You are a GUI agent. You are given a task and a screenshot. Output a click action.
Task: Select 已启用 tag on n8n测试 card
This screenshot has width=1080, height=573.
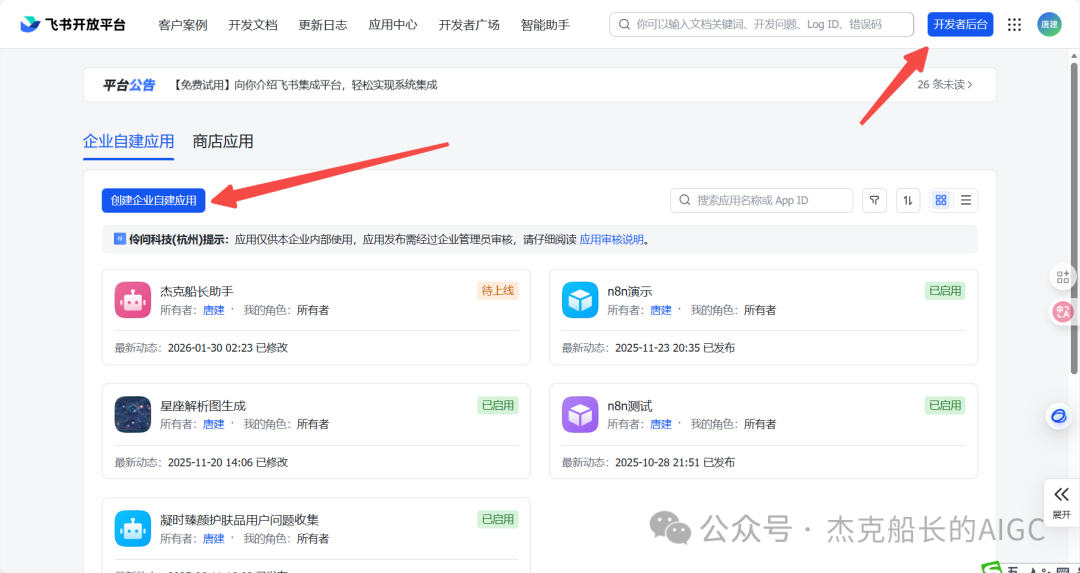pos(944,405)
